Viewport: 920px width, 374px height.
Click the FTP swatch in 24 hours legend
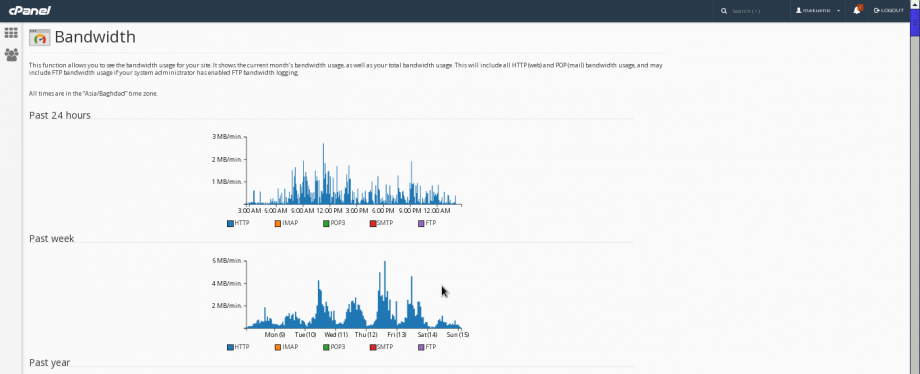421,223
